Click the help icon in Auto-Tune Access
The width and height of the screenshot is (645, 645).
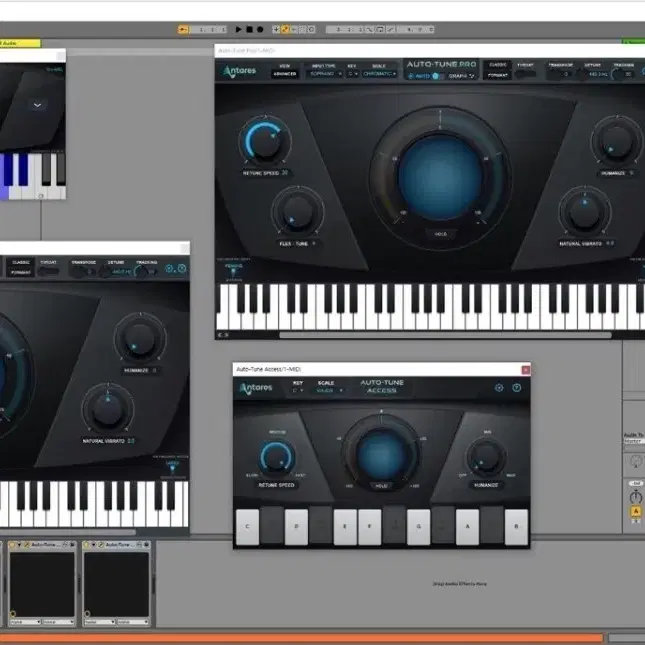coord(517,387)
